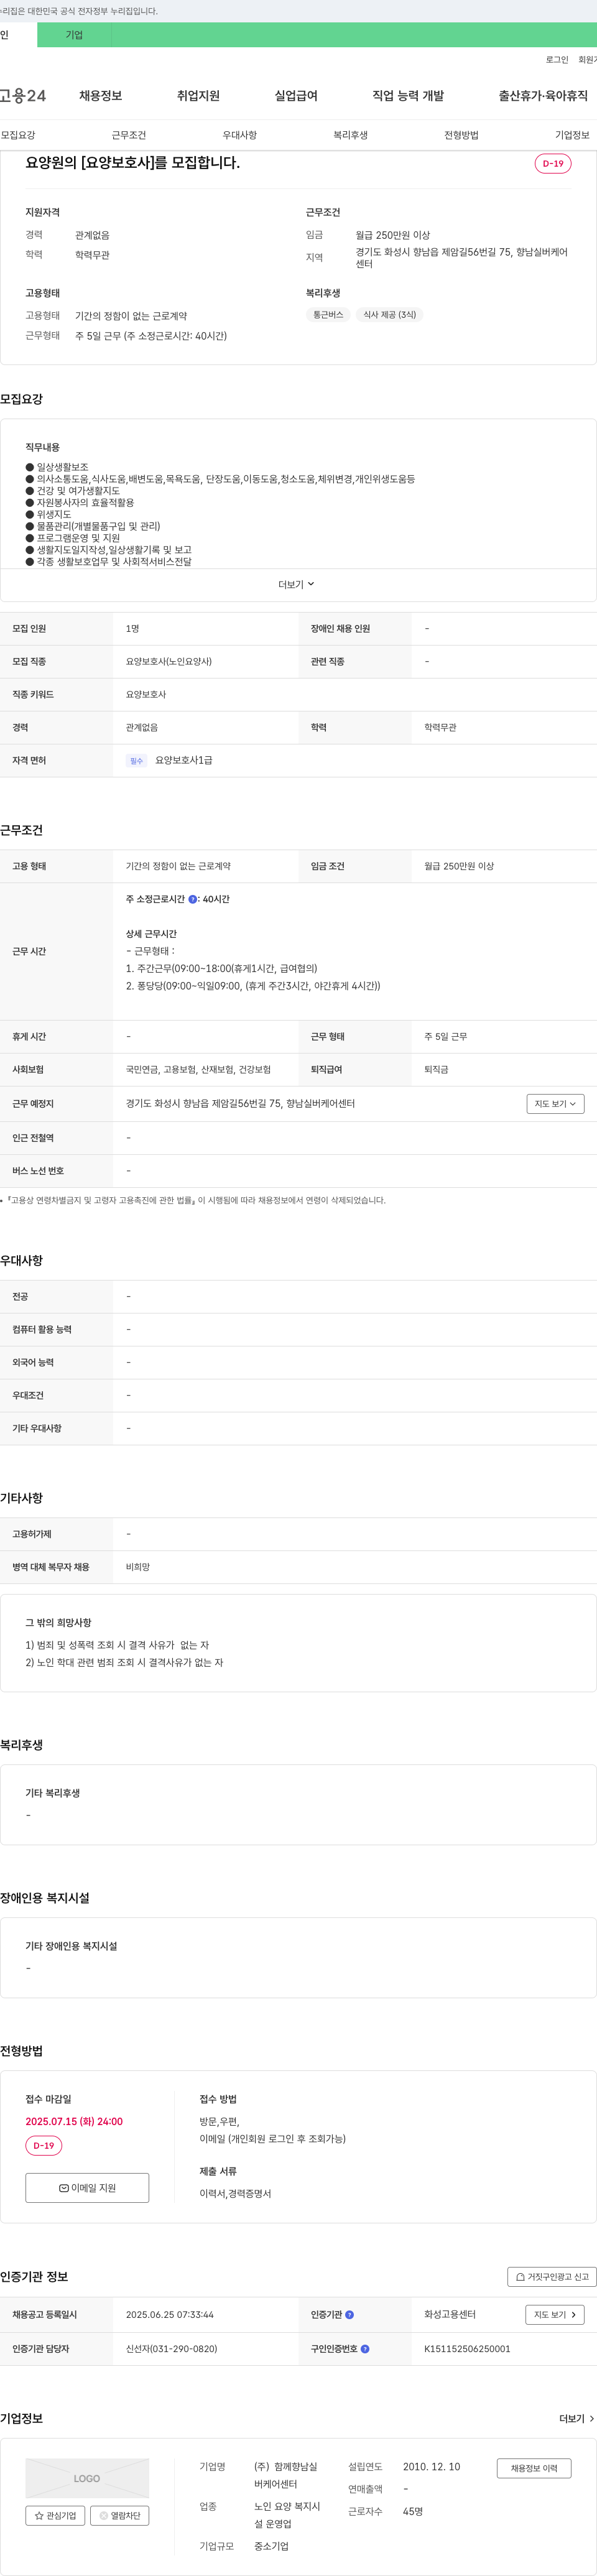Jump to the 복리후생 section tab

(351, 135)
